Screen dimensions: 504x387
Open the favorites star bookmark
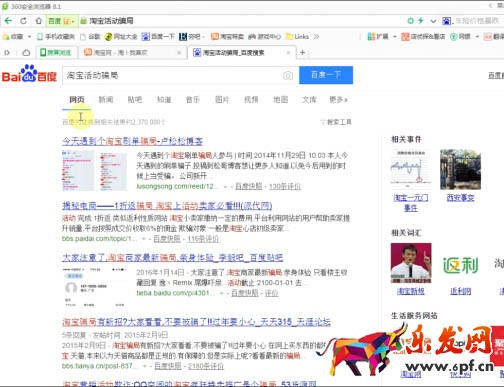(13, 37)
